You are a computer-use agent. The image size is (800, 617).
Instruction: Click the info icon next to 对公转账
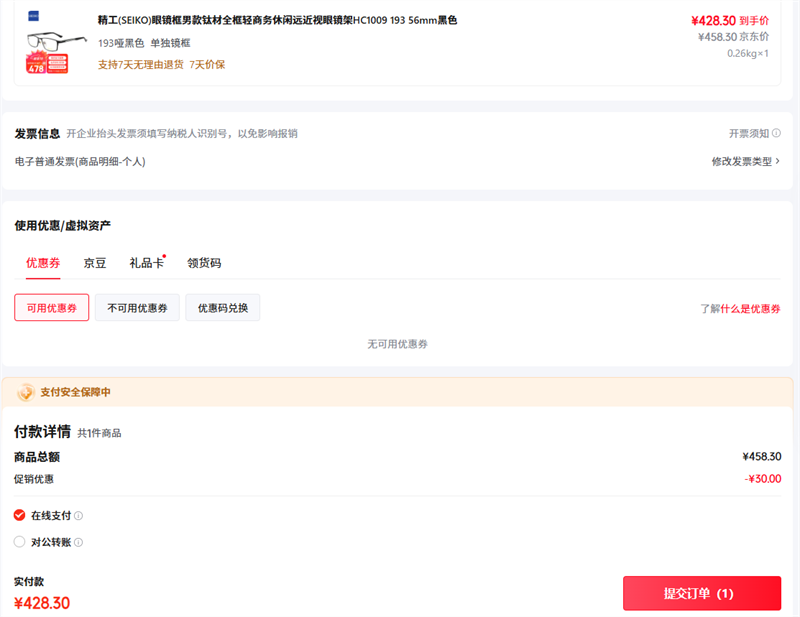tap(78, 543)
